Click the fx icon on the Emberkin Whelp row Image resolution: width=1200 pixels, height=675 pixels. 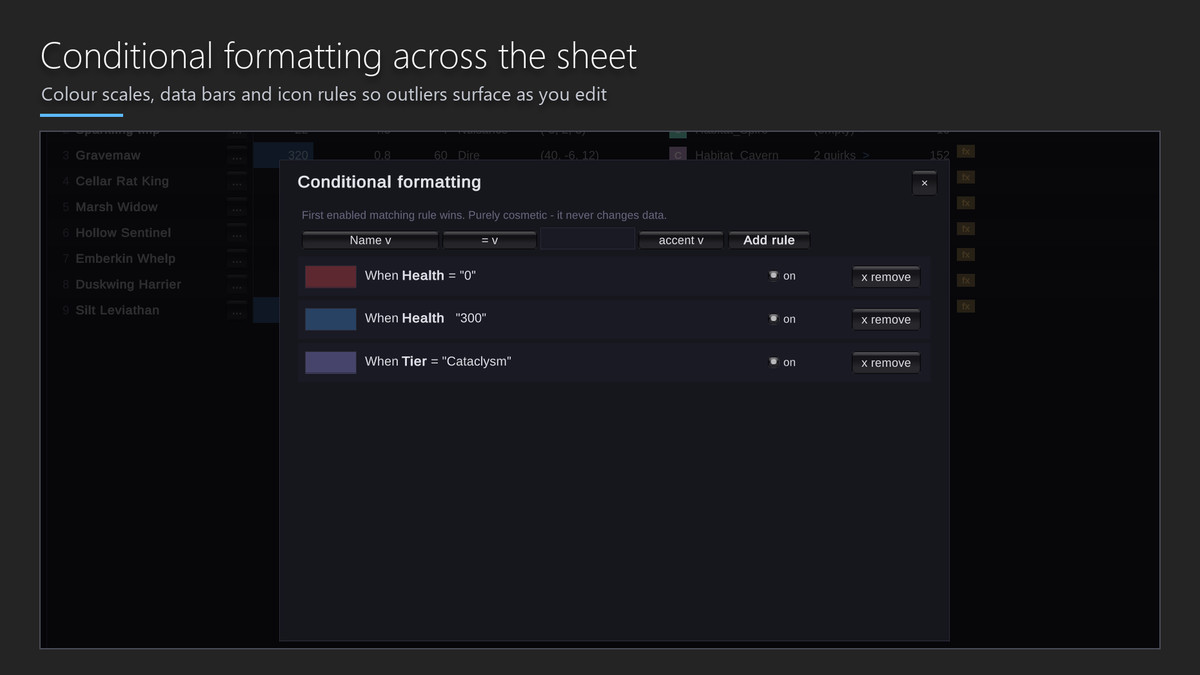click(966, 255)
